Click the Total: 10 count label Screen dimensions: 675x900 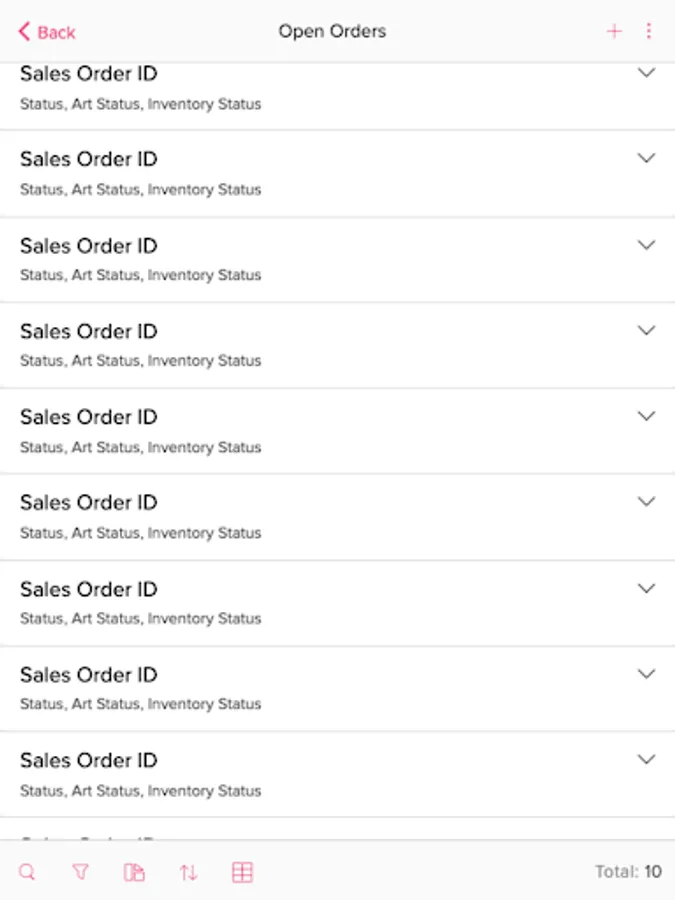point(628,872)
